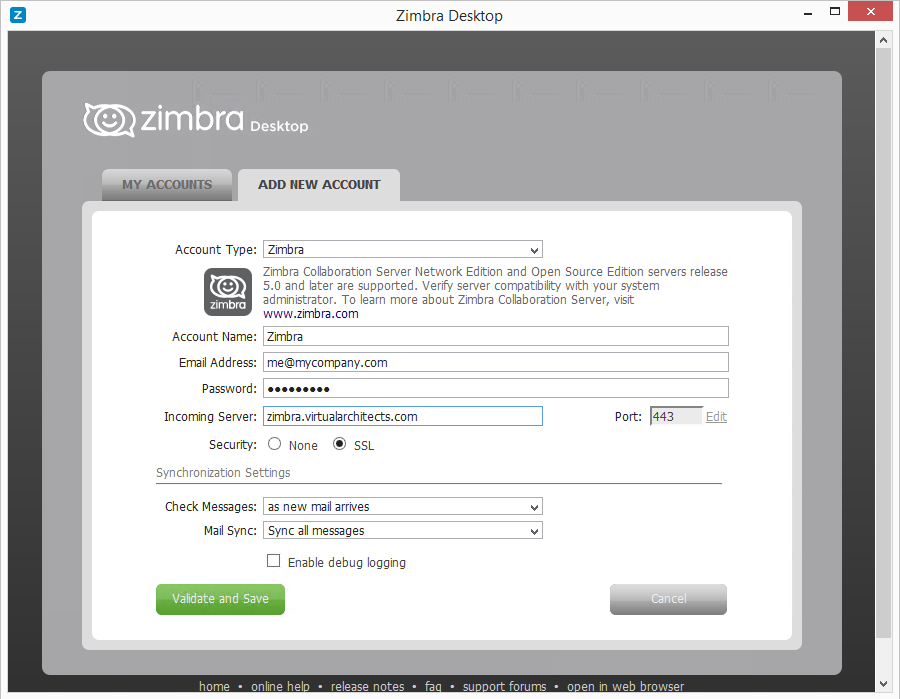Viewport: 900px width, 699px height.
Task: Switch to the My Accounts tab
Action: (x=167, y=185)
